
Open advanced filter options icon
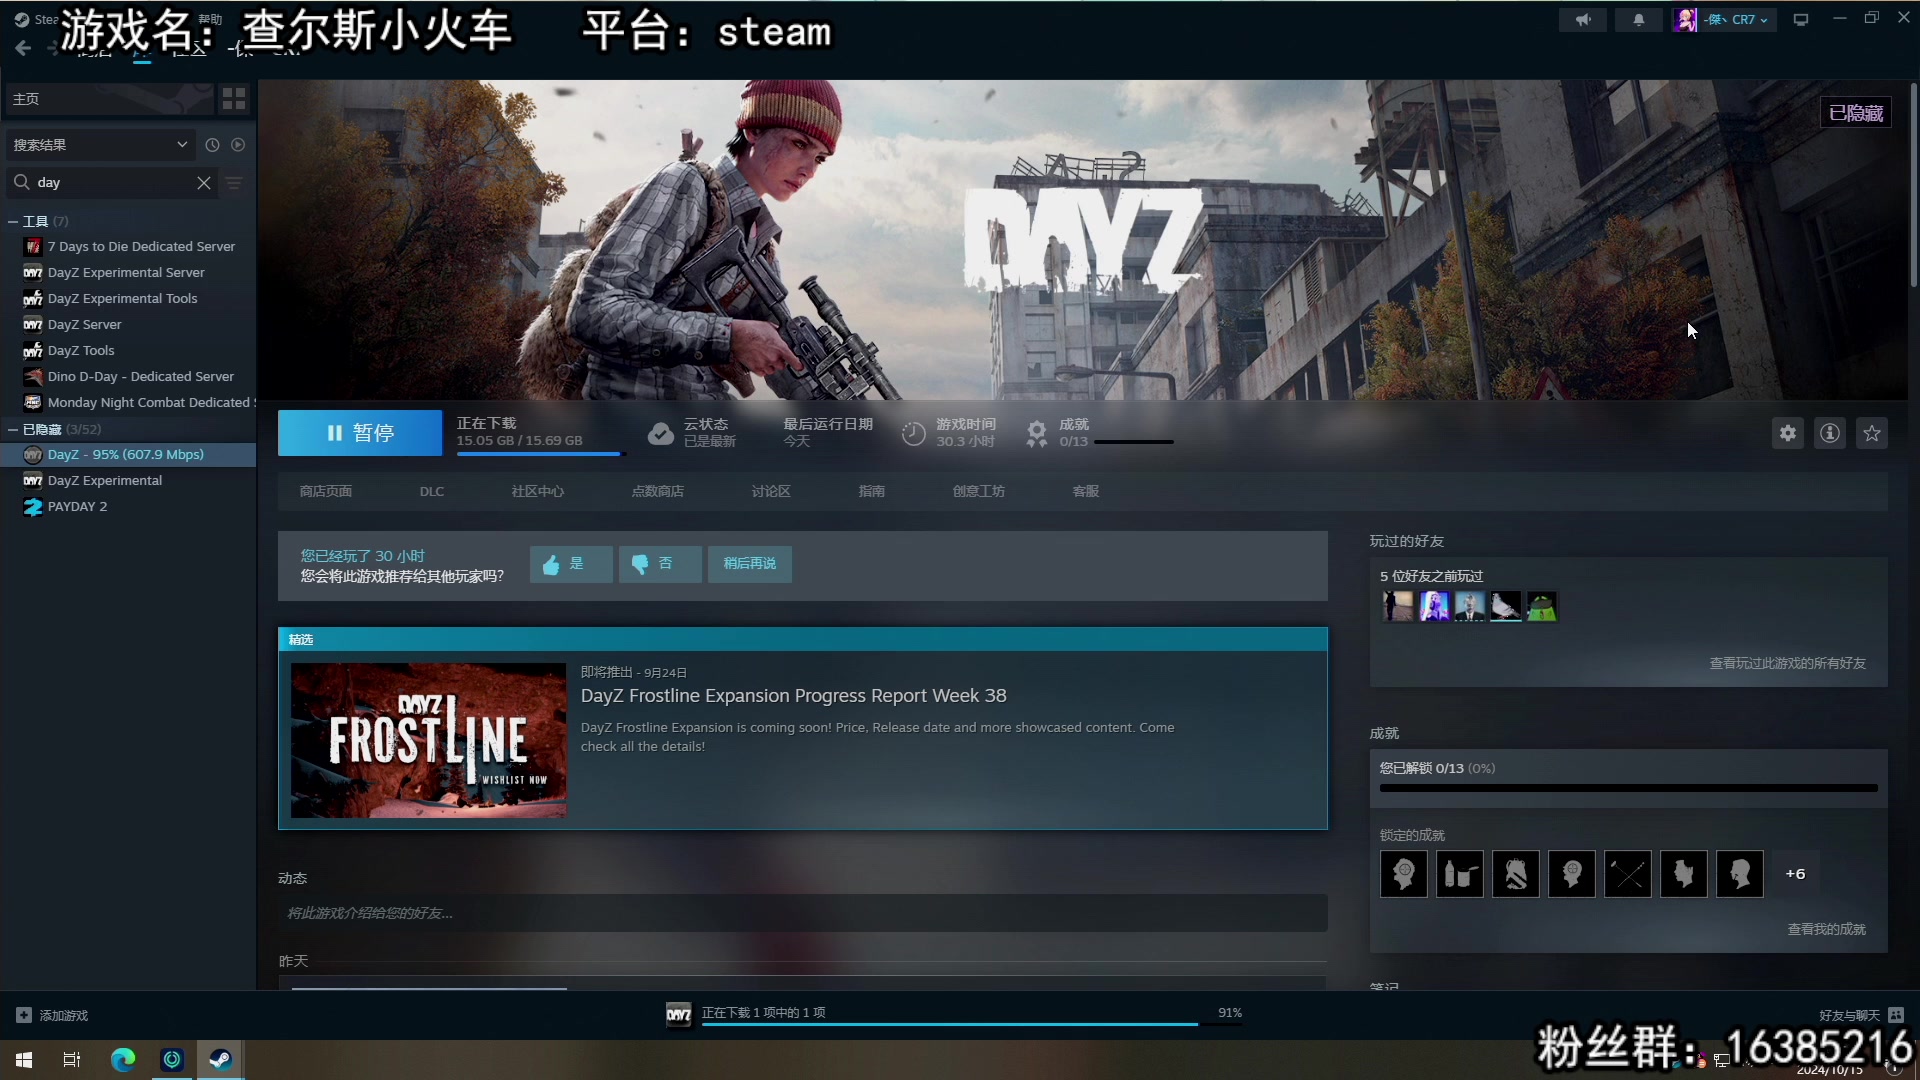(x=234, y=183)
